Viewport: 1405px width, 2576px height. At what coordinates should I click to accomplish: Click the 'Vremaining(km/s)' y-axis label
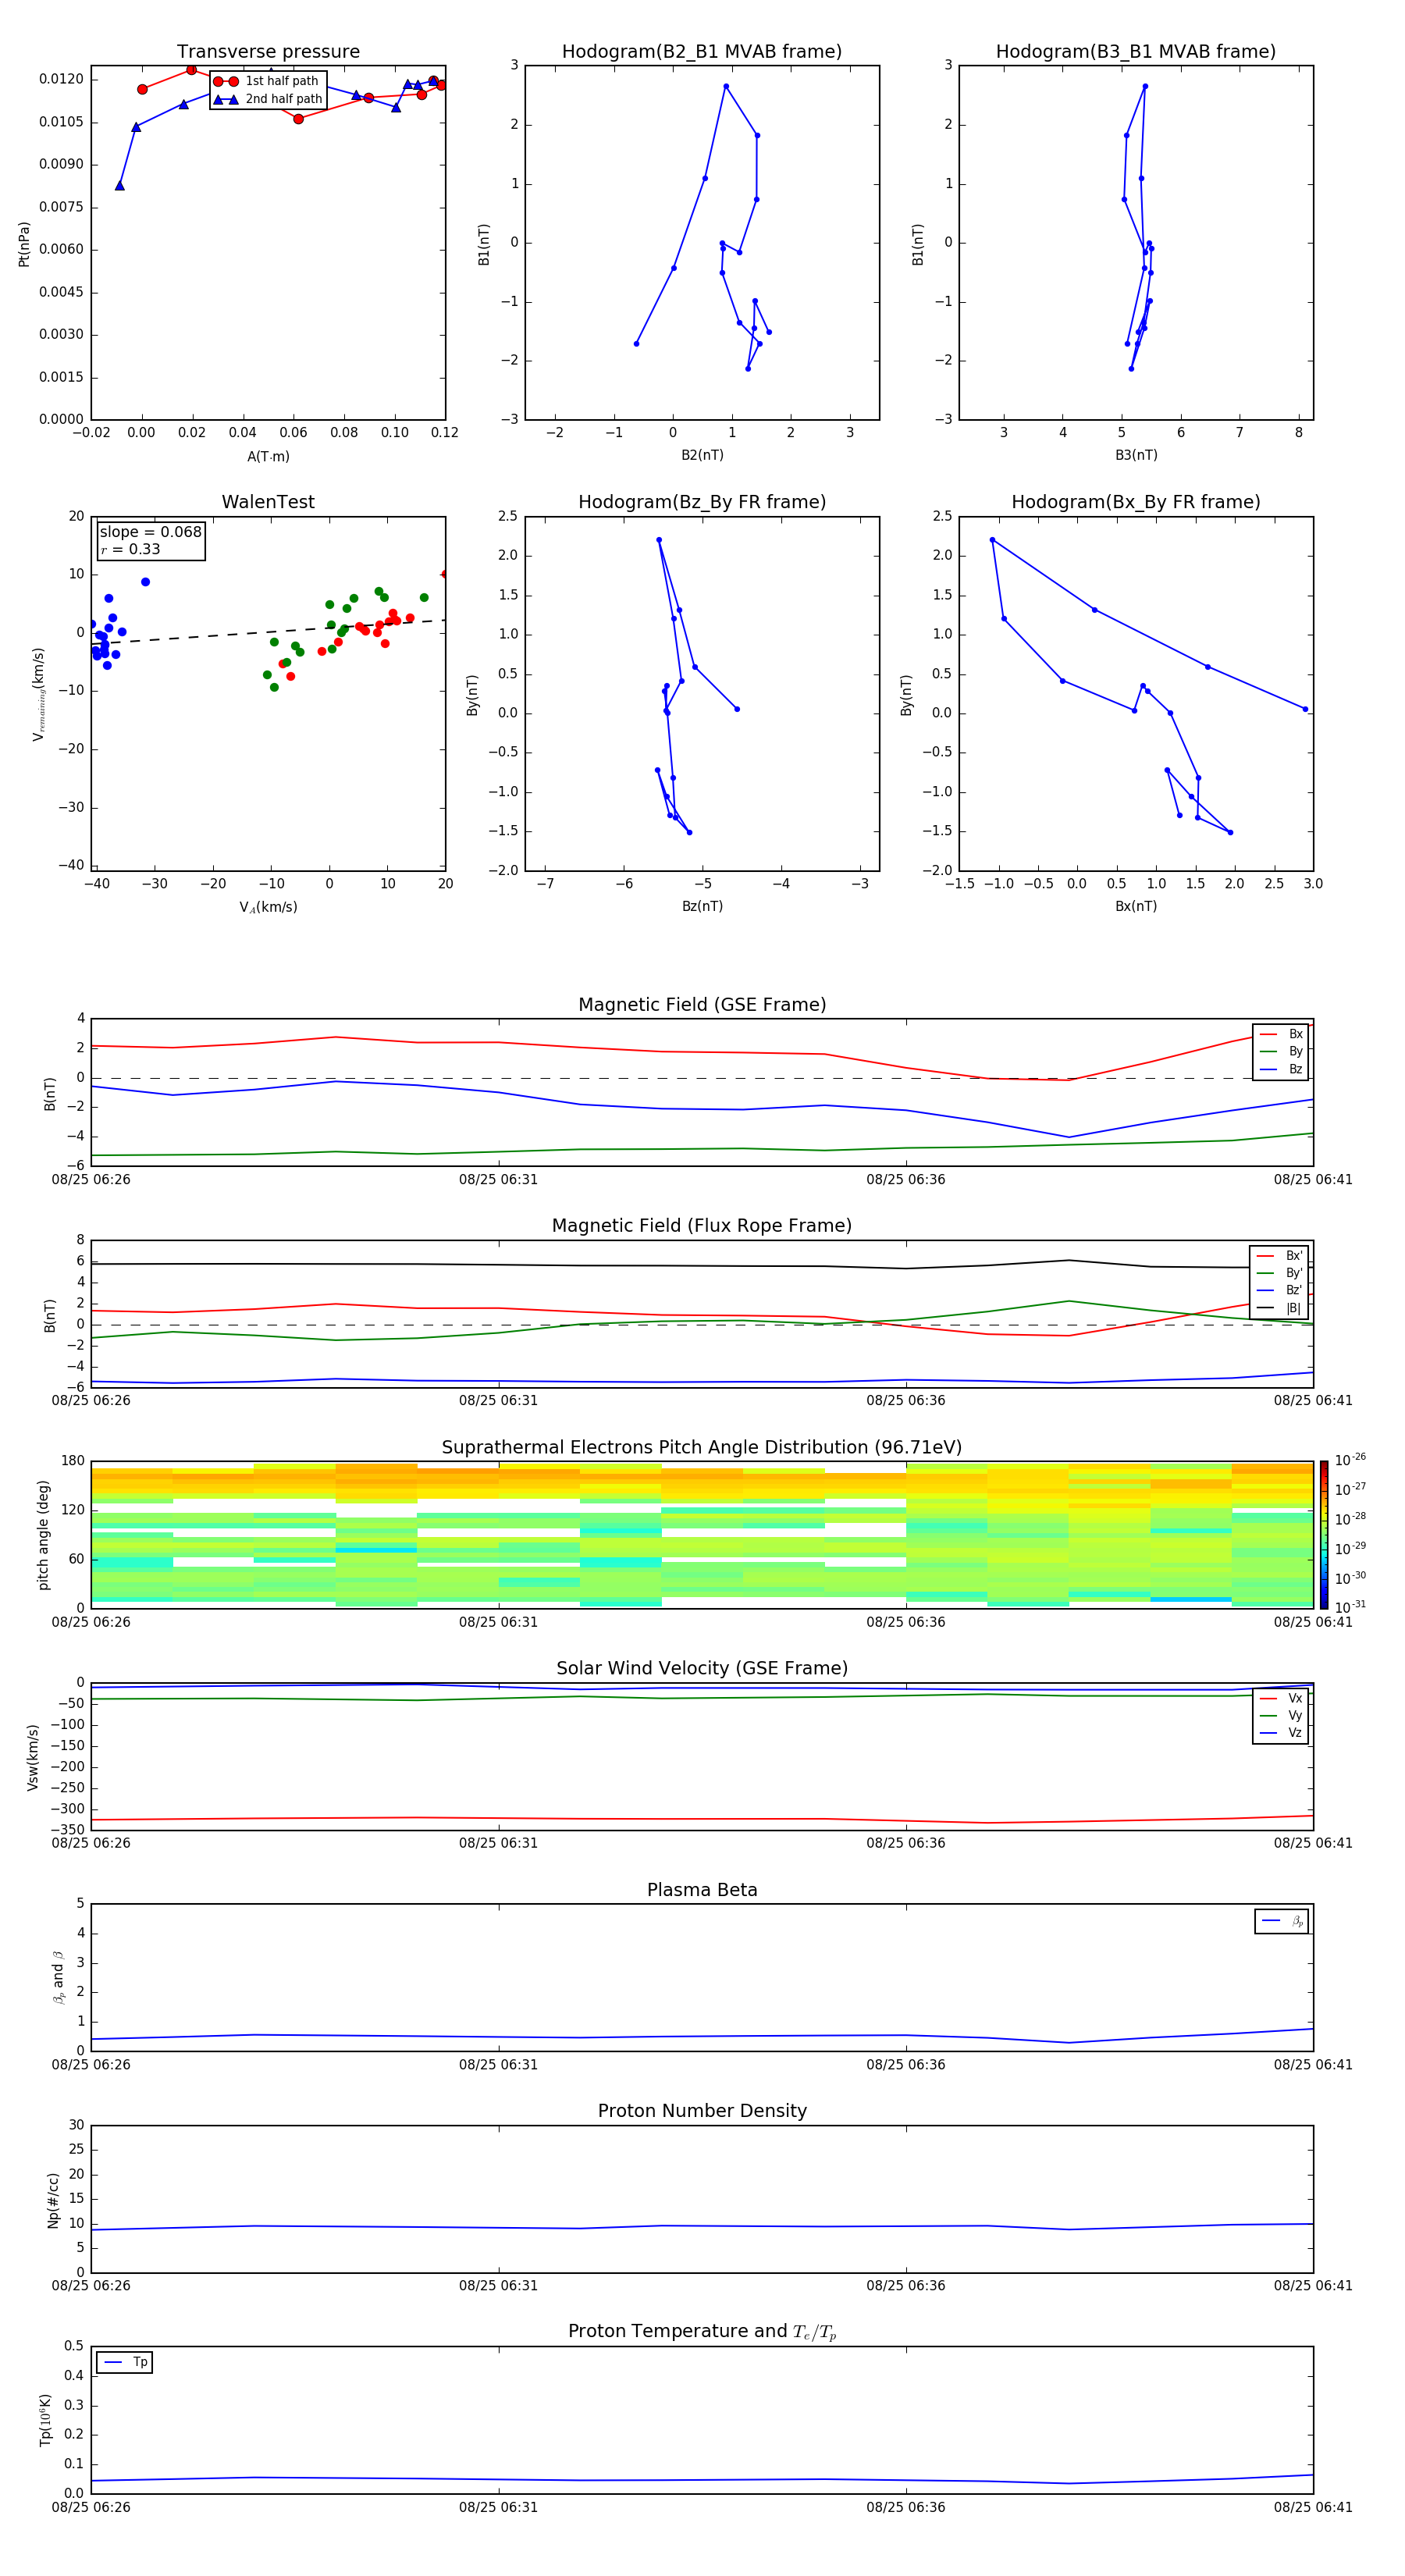click(x=38, y=694)
